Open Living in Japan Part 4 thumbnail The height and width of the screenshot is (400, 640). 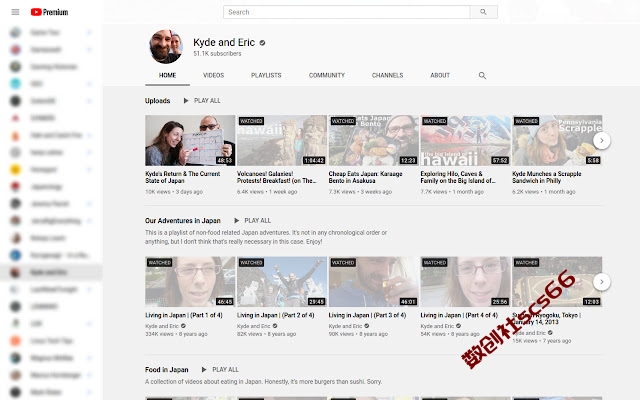(465, 282)
